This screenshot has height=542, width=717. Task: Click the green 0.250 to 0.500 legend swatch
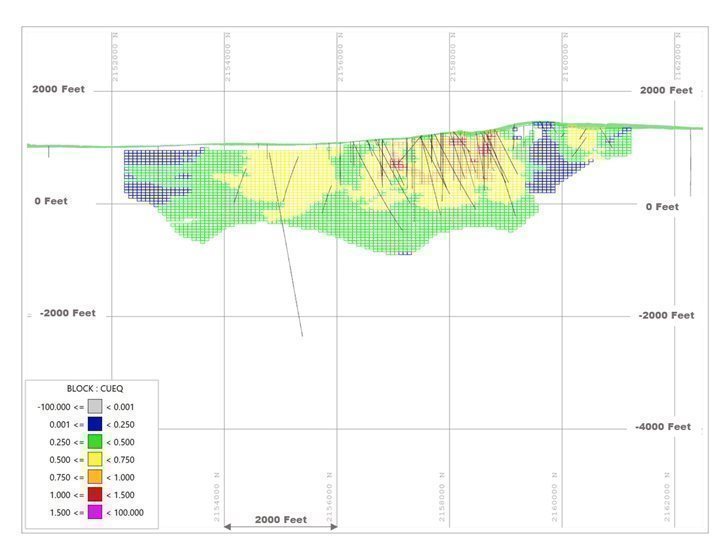click(x=95, y=442)
